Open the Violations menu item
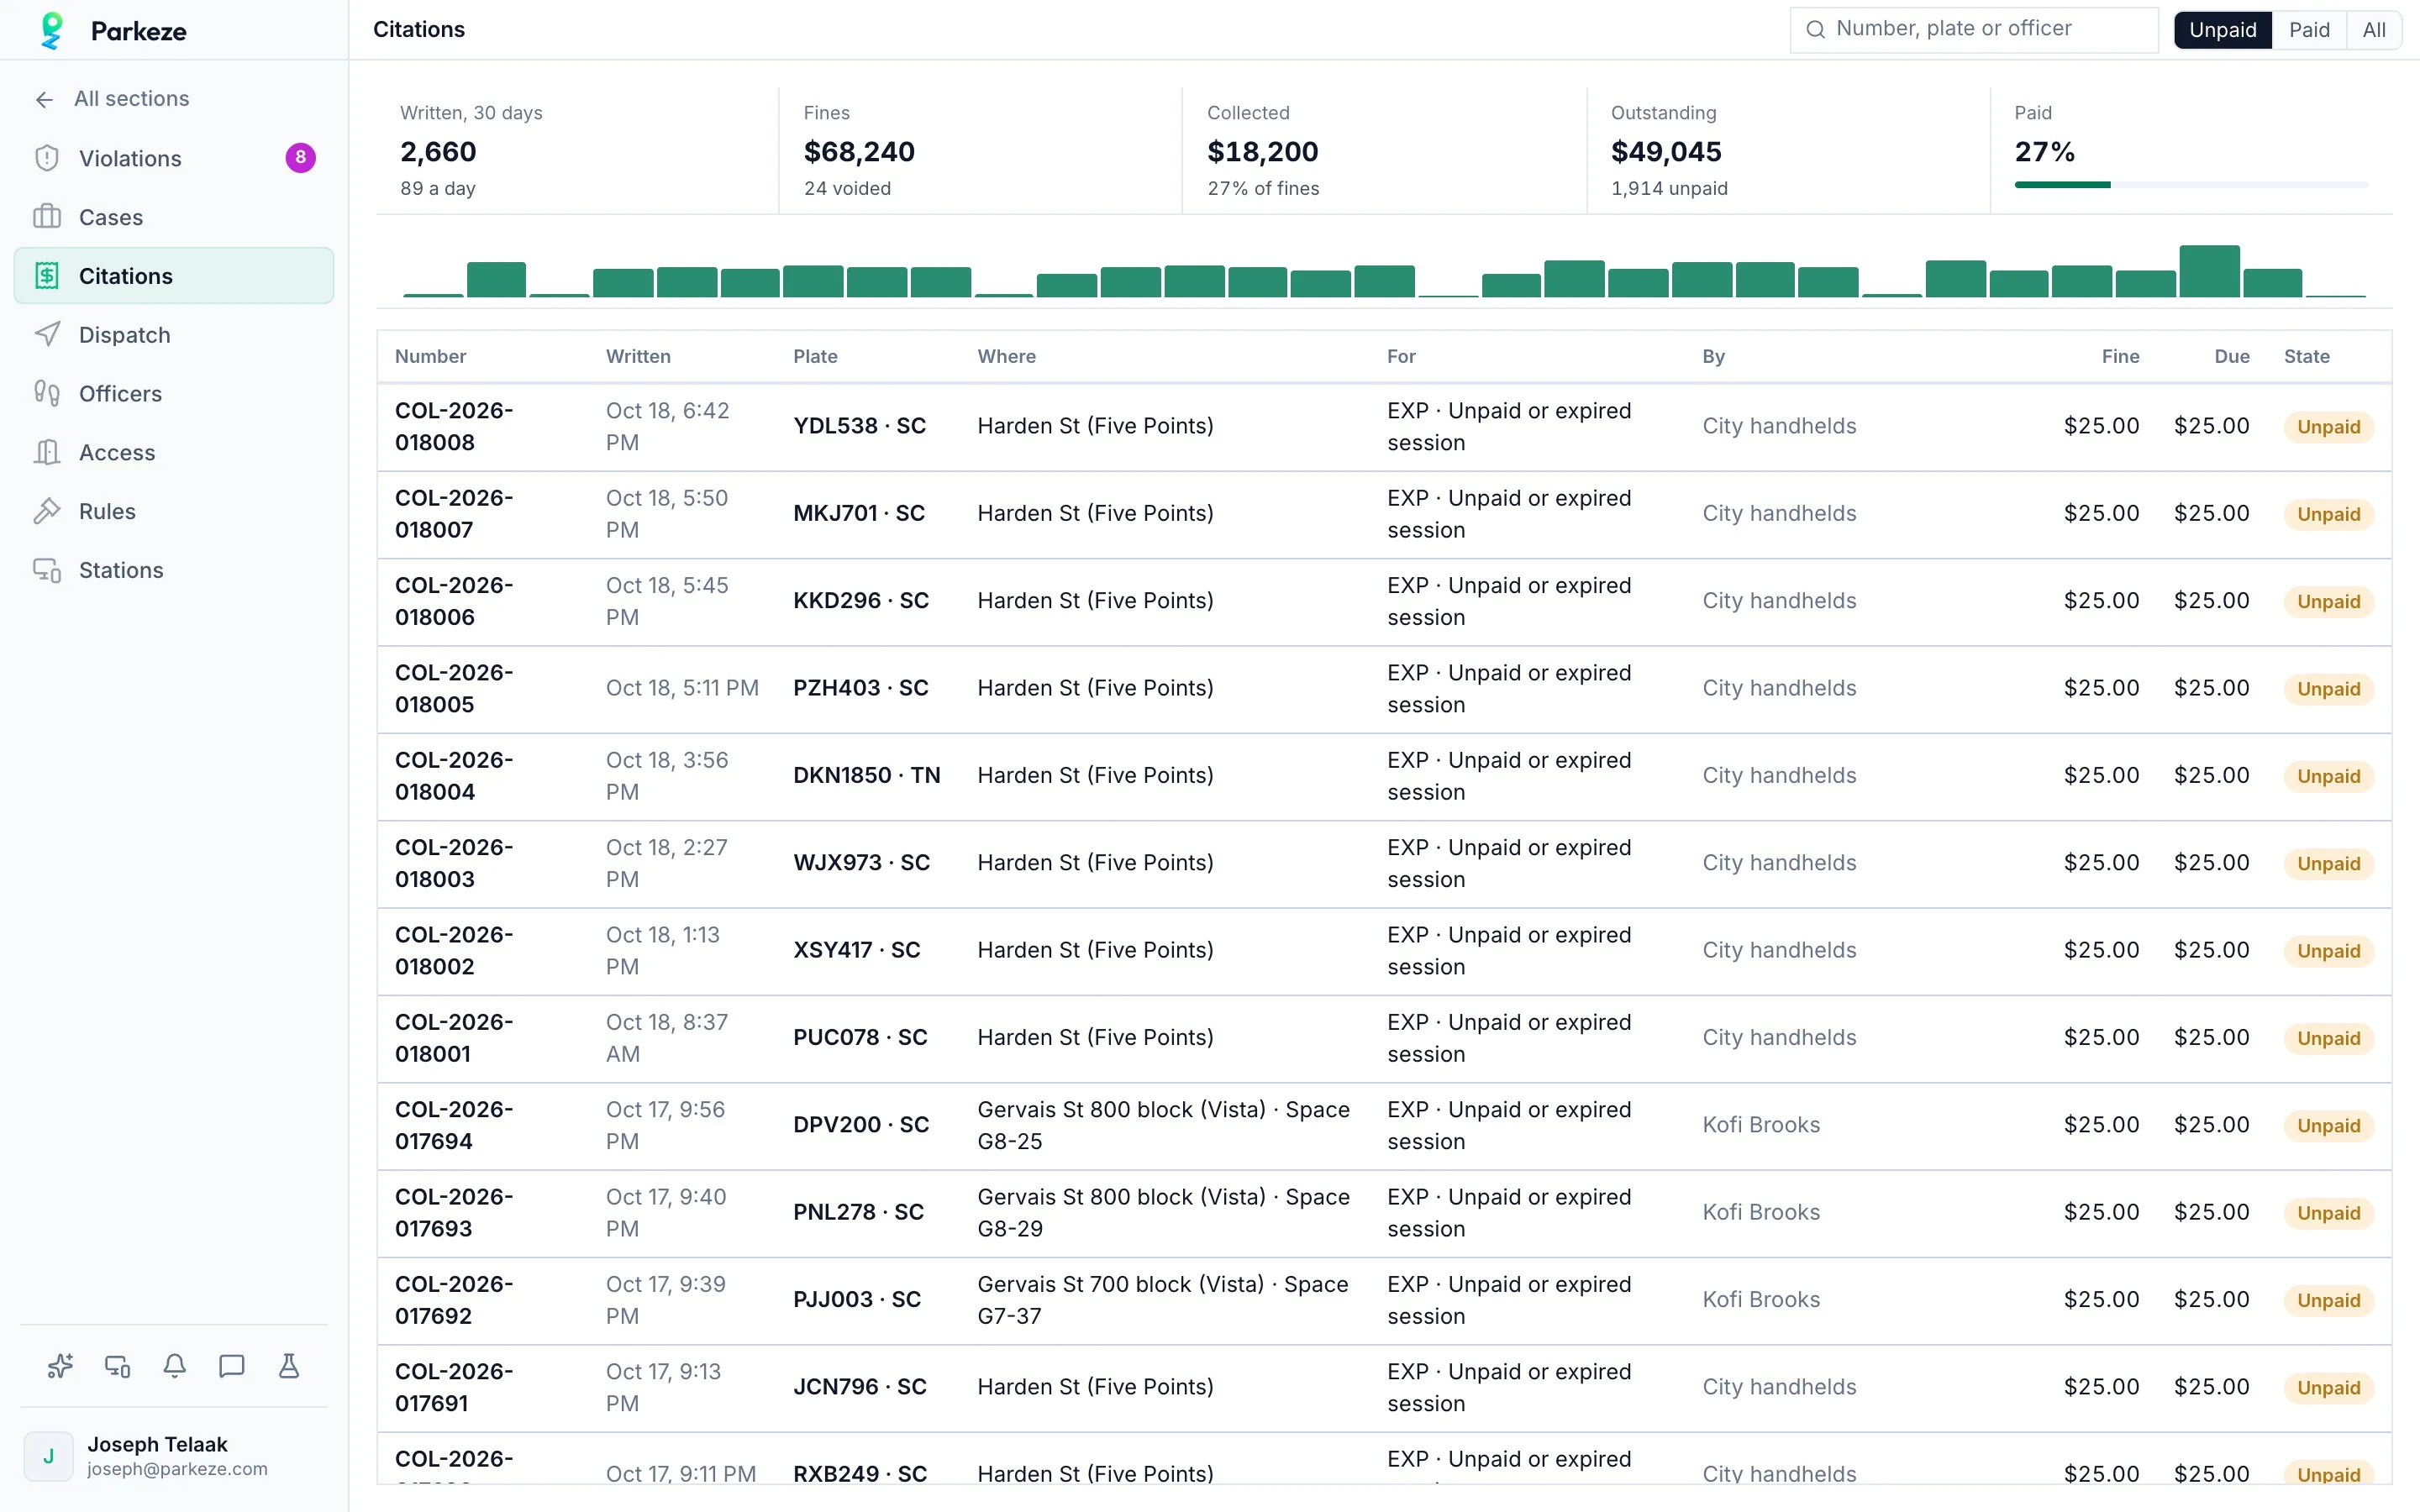The width and height of the screenshot is (2420, 1512). click(x=174, y=158)
